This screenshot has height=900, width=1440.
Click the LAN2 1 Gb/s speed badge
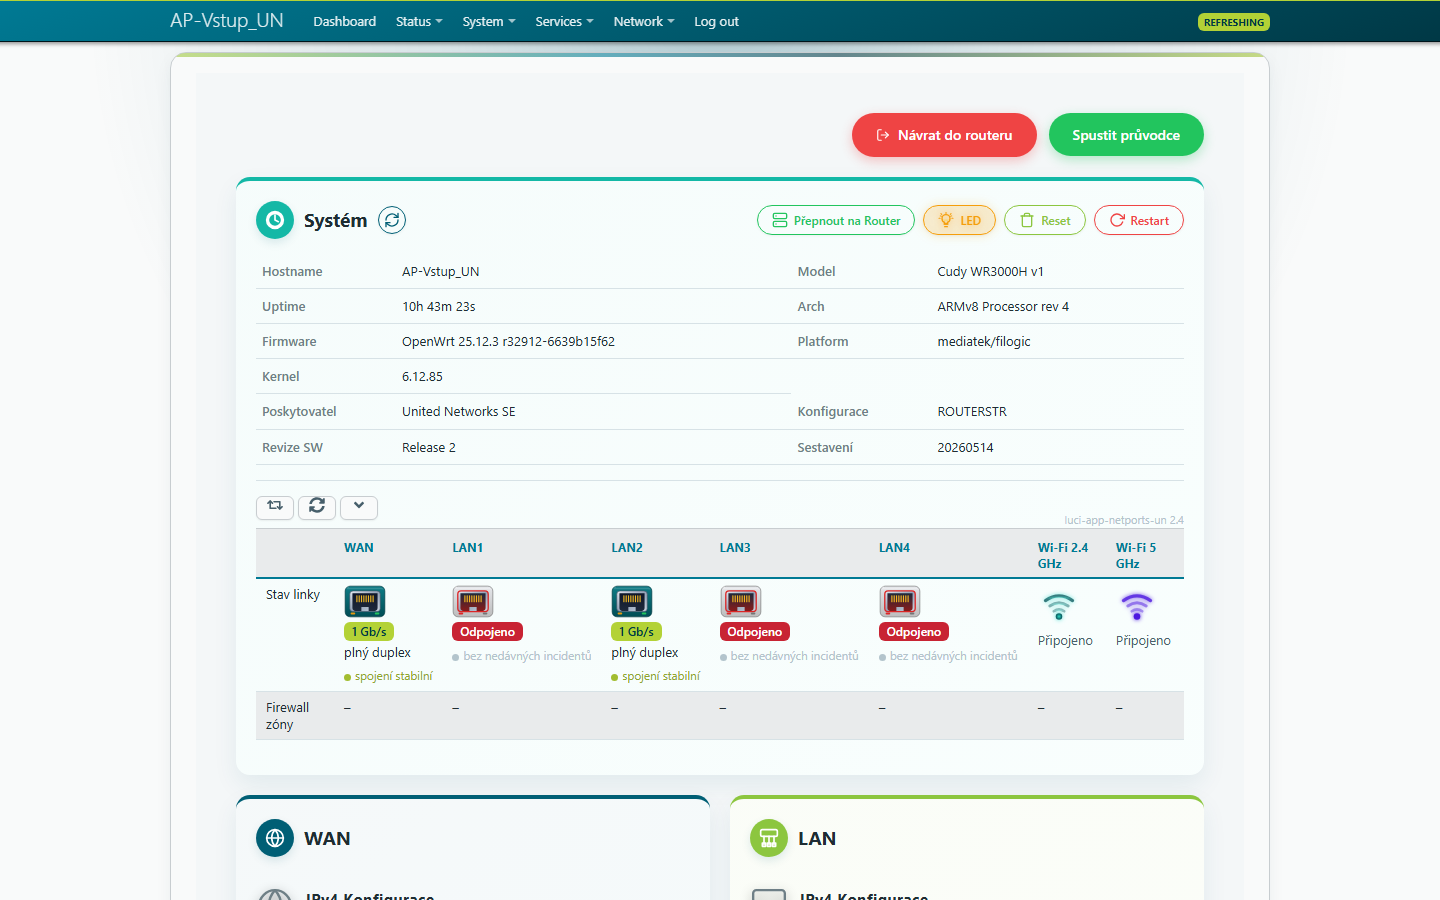pyautogui.click(x=636, y=631)
